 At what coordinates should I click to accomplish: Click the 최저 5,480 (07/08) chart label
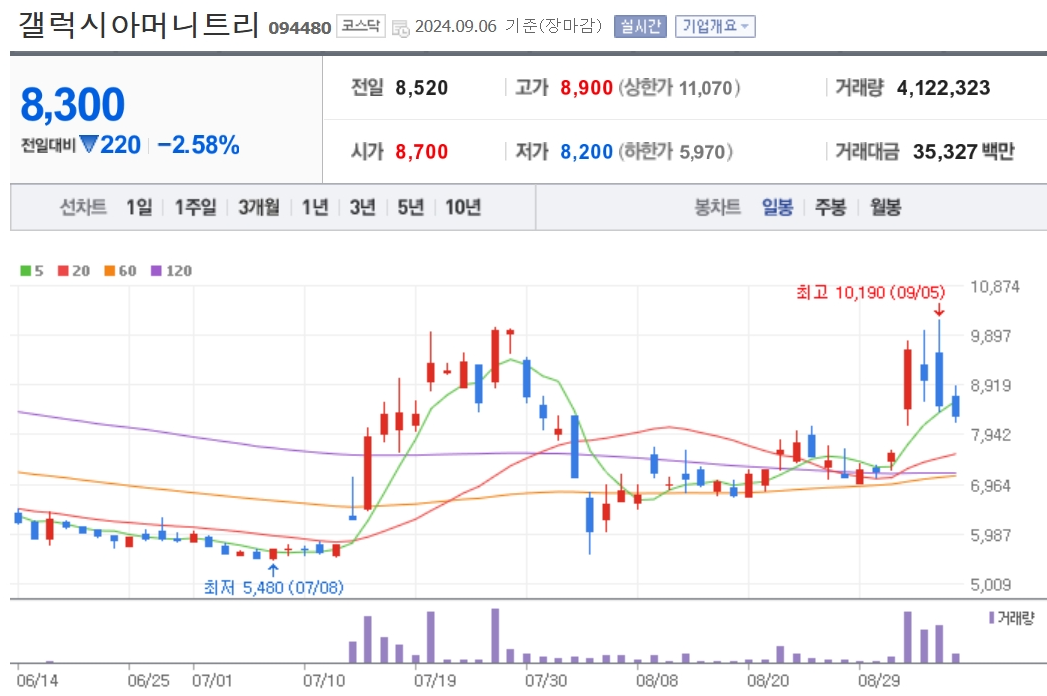[273, 587]
